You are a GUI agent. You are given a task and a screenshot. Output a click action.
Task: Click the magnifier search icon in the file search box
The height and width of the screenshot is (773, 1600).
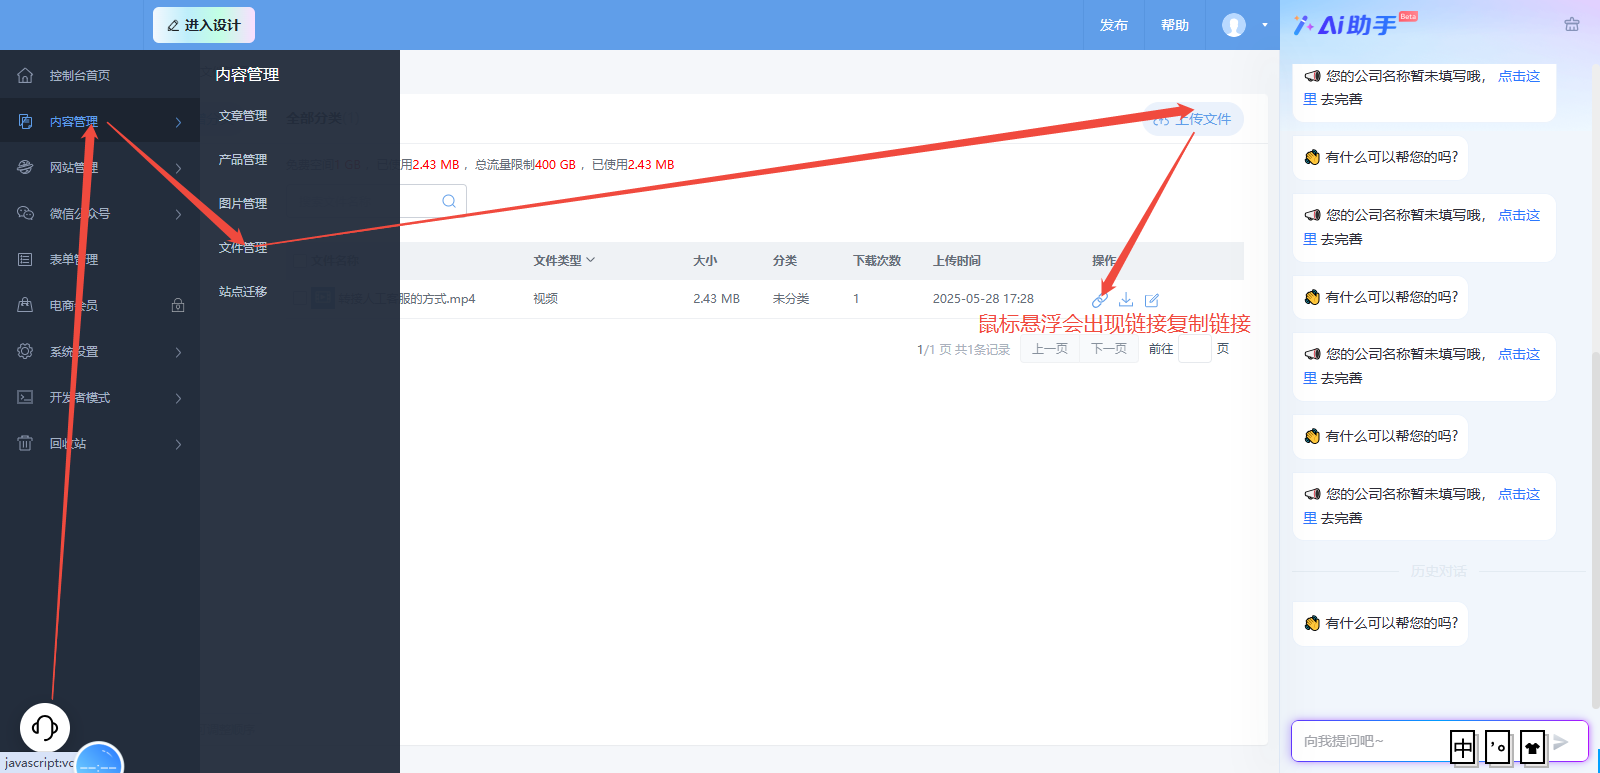(449, 201)
